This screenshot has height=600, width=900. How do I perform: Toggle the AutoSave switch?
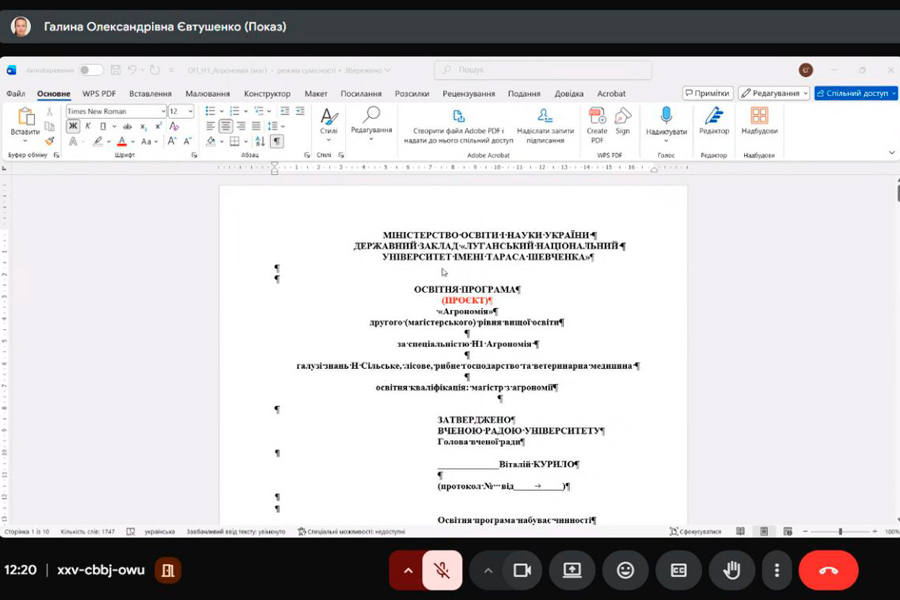click(x=90, y=70)
